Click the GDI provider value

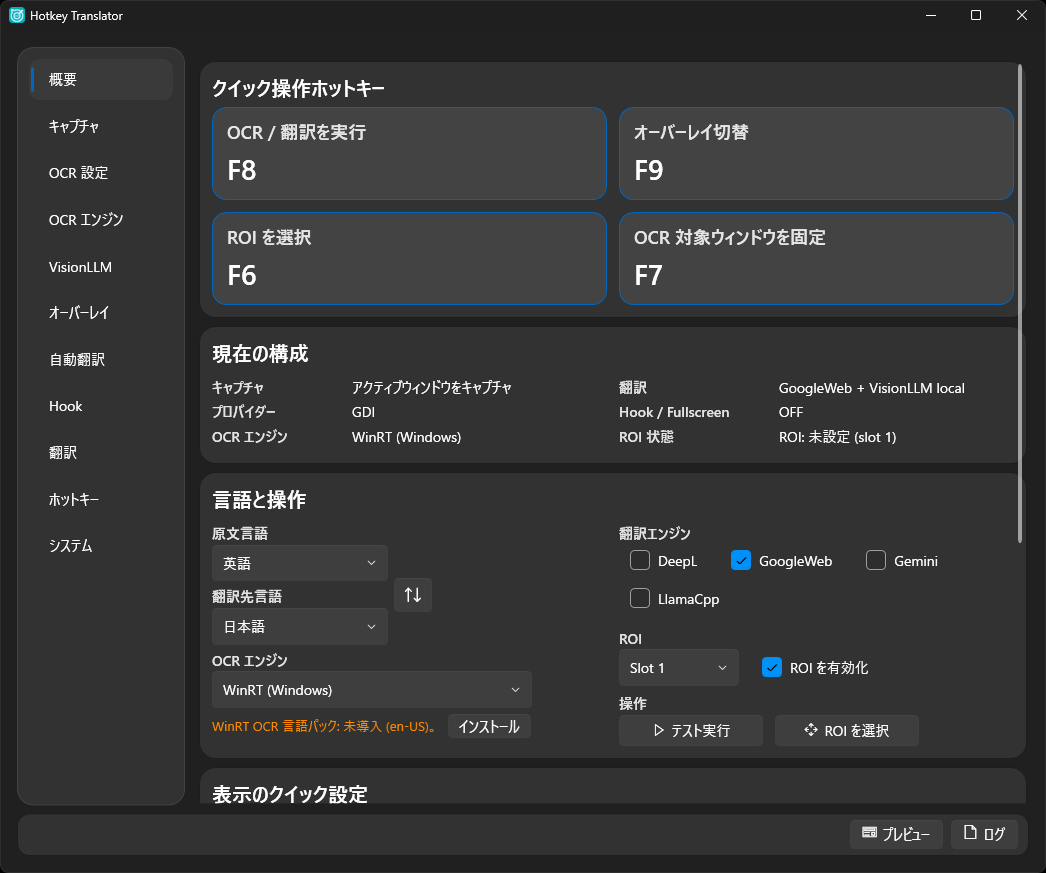coord(363,412)
